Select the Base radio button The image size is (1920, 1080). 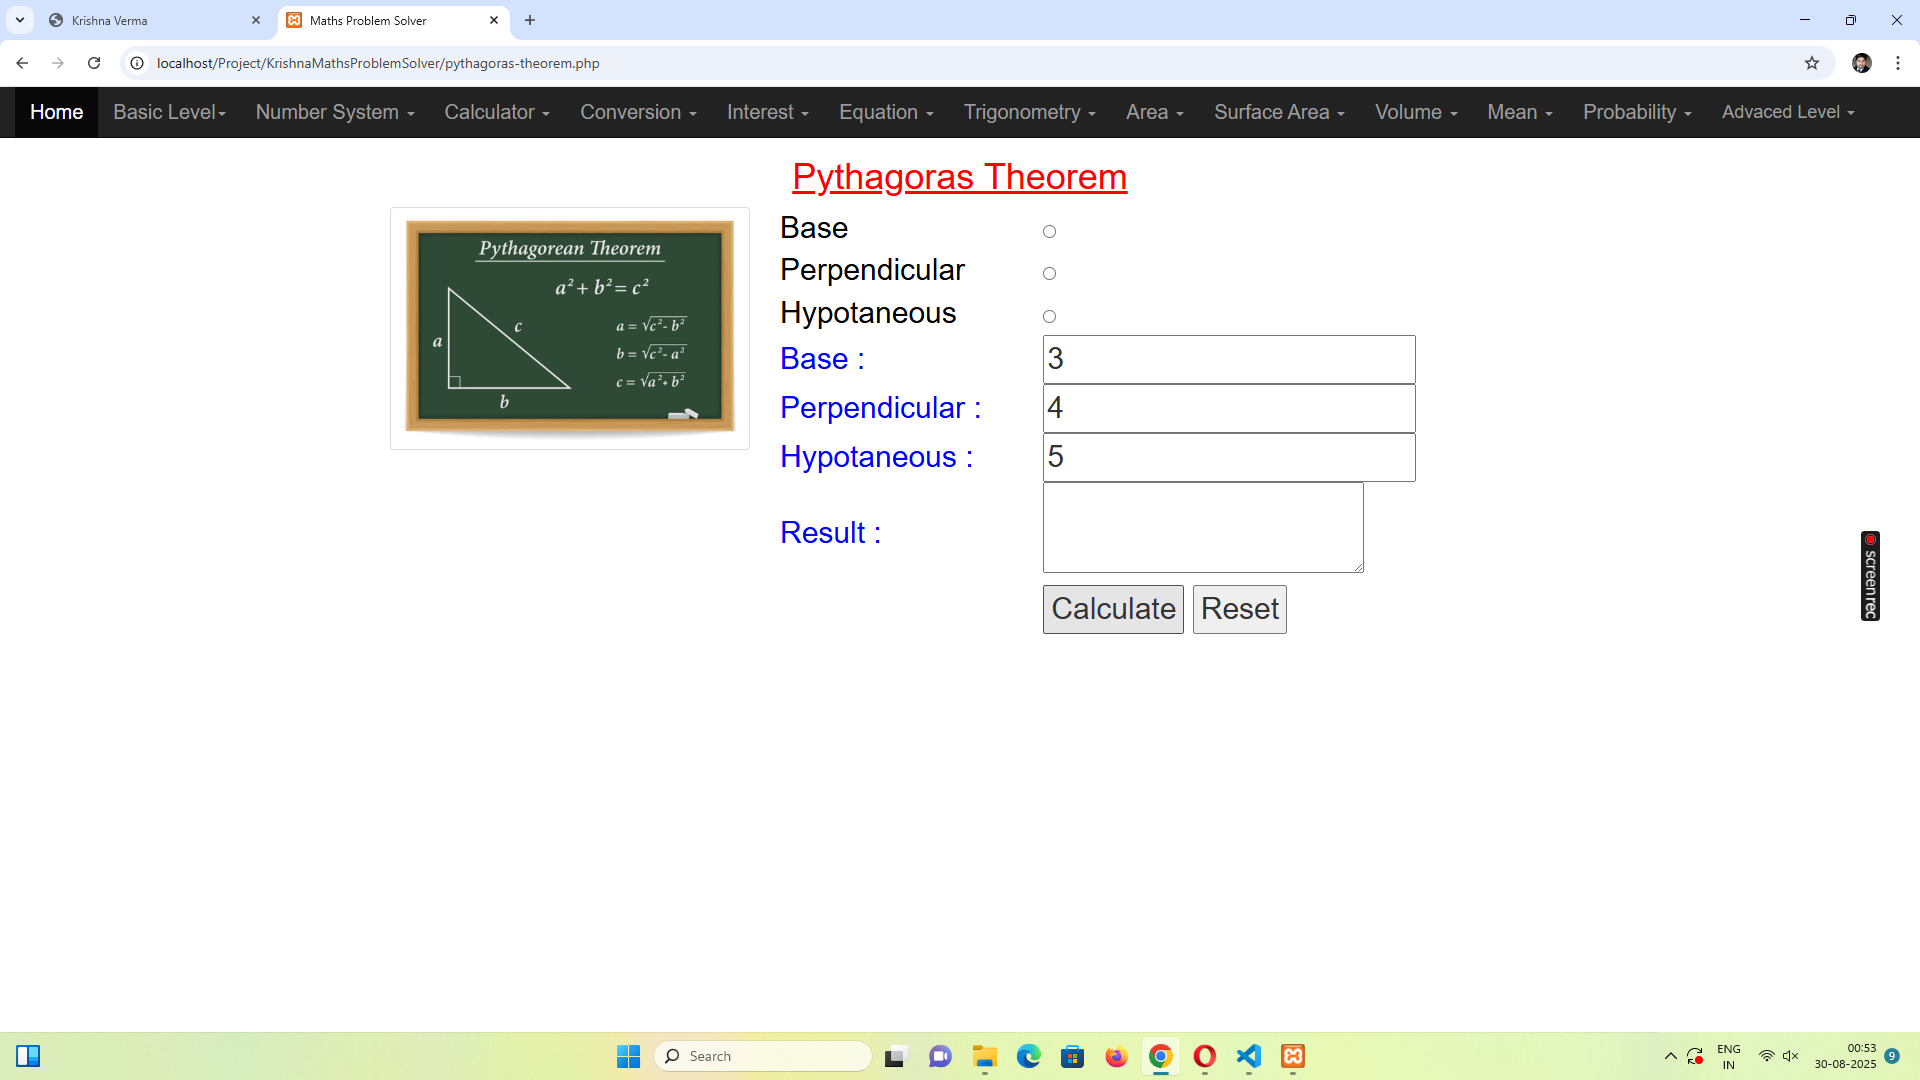(1049, 231)
